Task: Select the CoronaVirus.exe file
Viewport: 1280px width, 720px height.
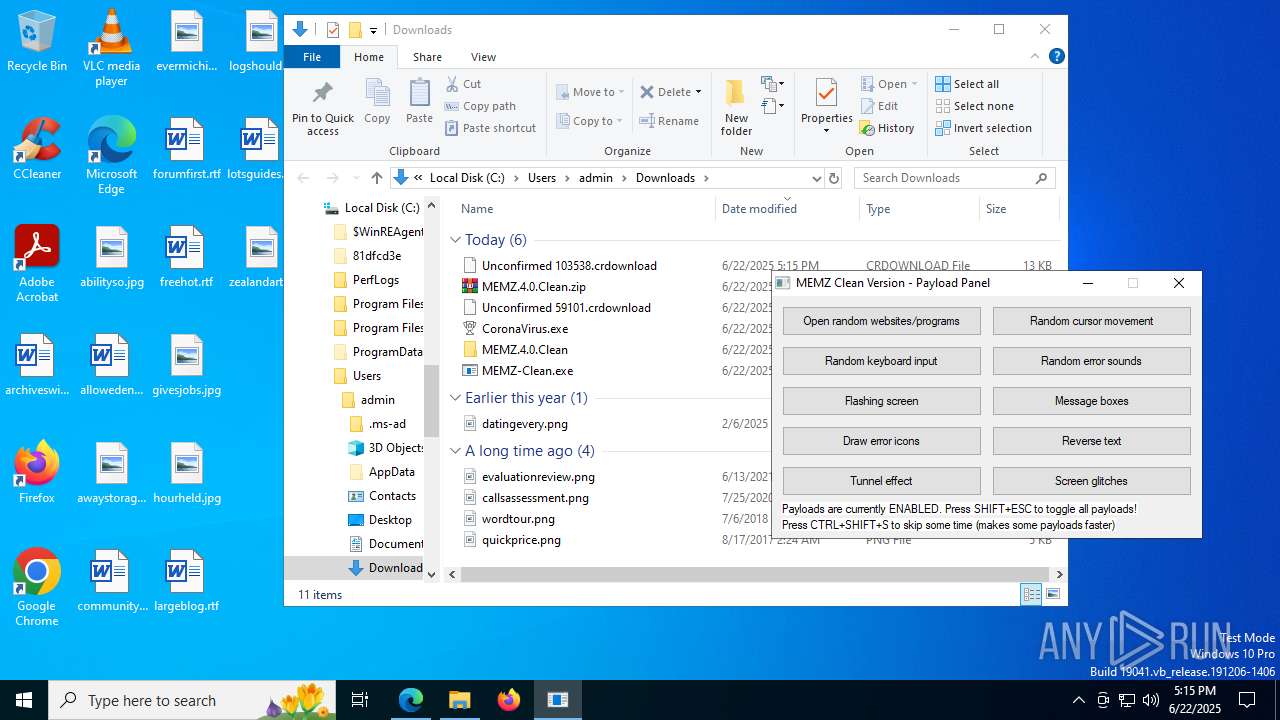Action: tap(524, 329)
